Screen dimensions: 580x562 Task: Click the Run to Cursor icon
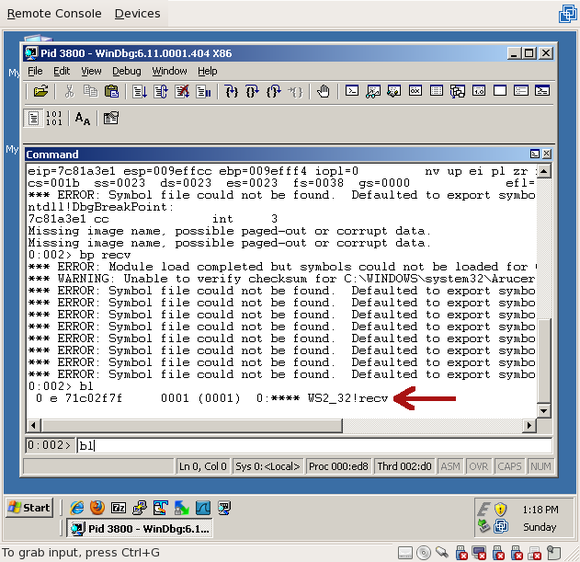pyautogui.click(x=295, y=91)
